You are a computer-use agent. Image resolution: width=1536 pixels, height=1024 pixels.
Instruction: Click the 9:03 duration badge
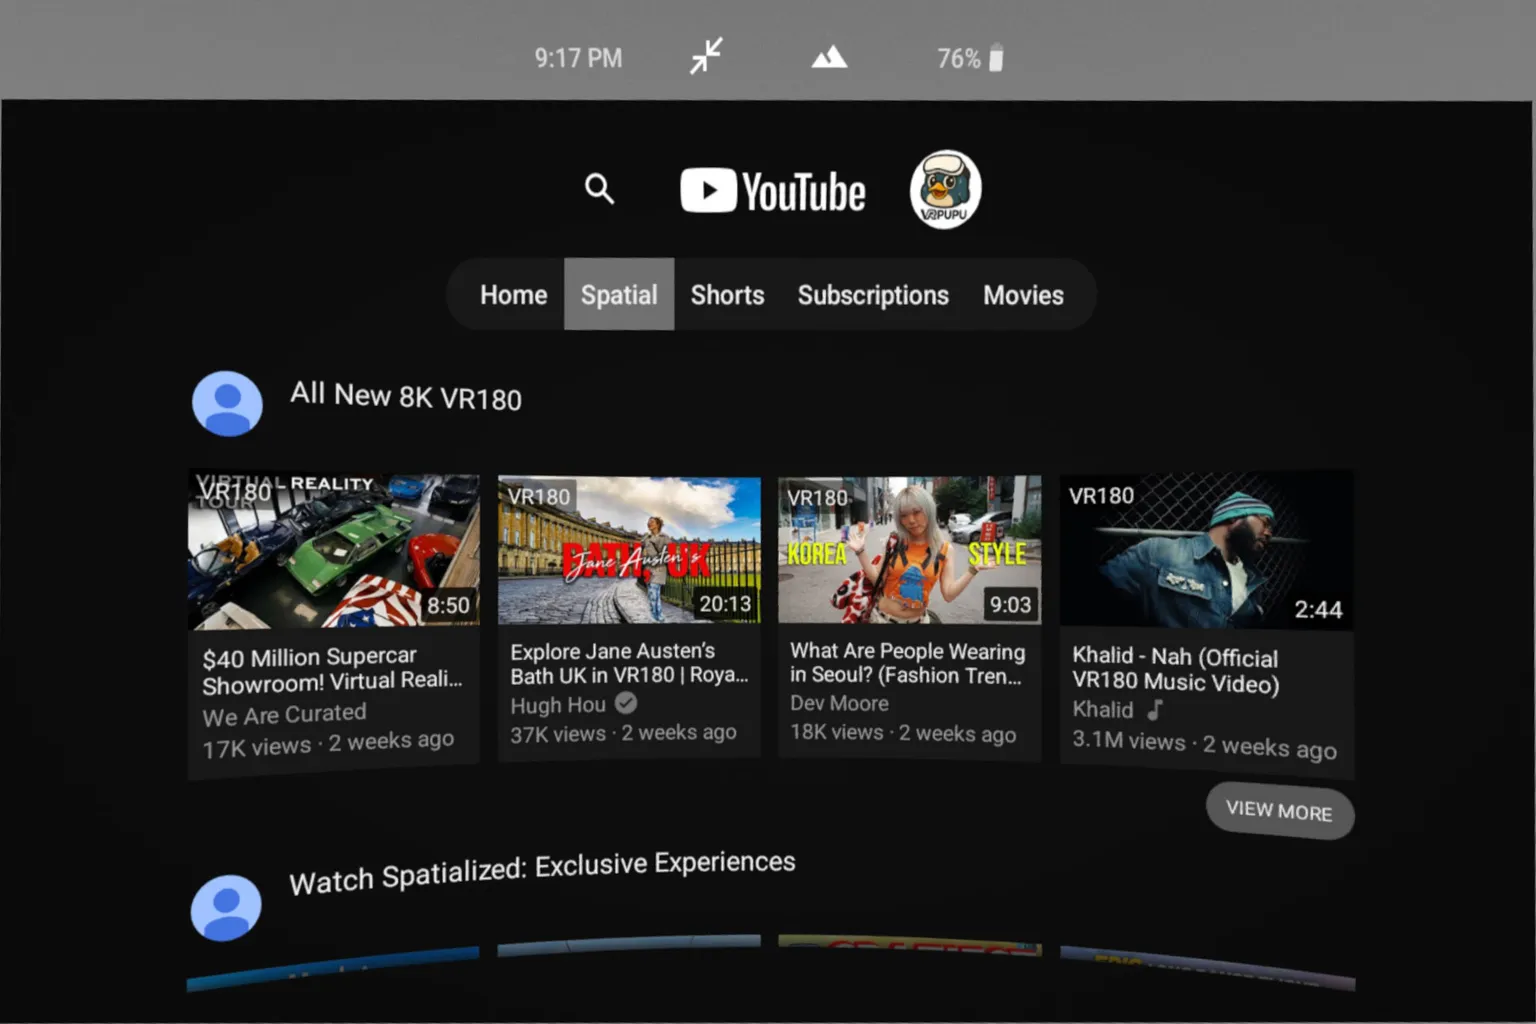[x=1010, y=605]
